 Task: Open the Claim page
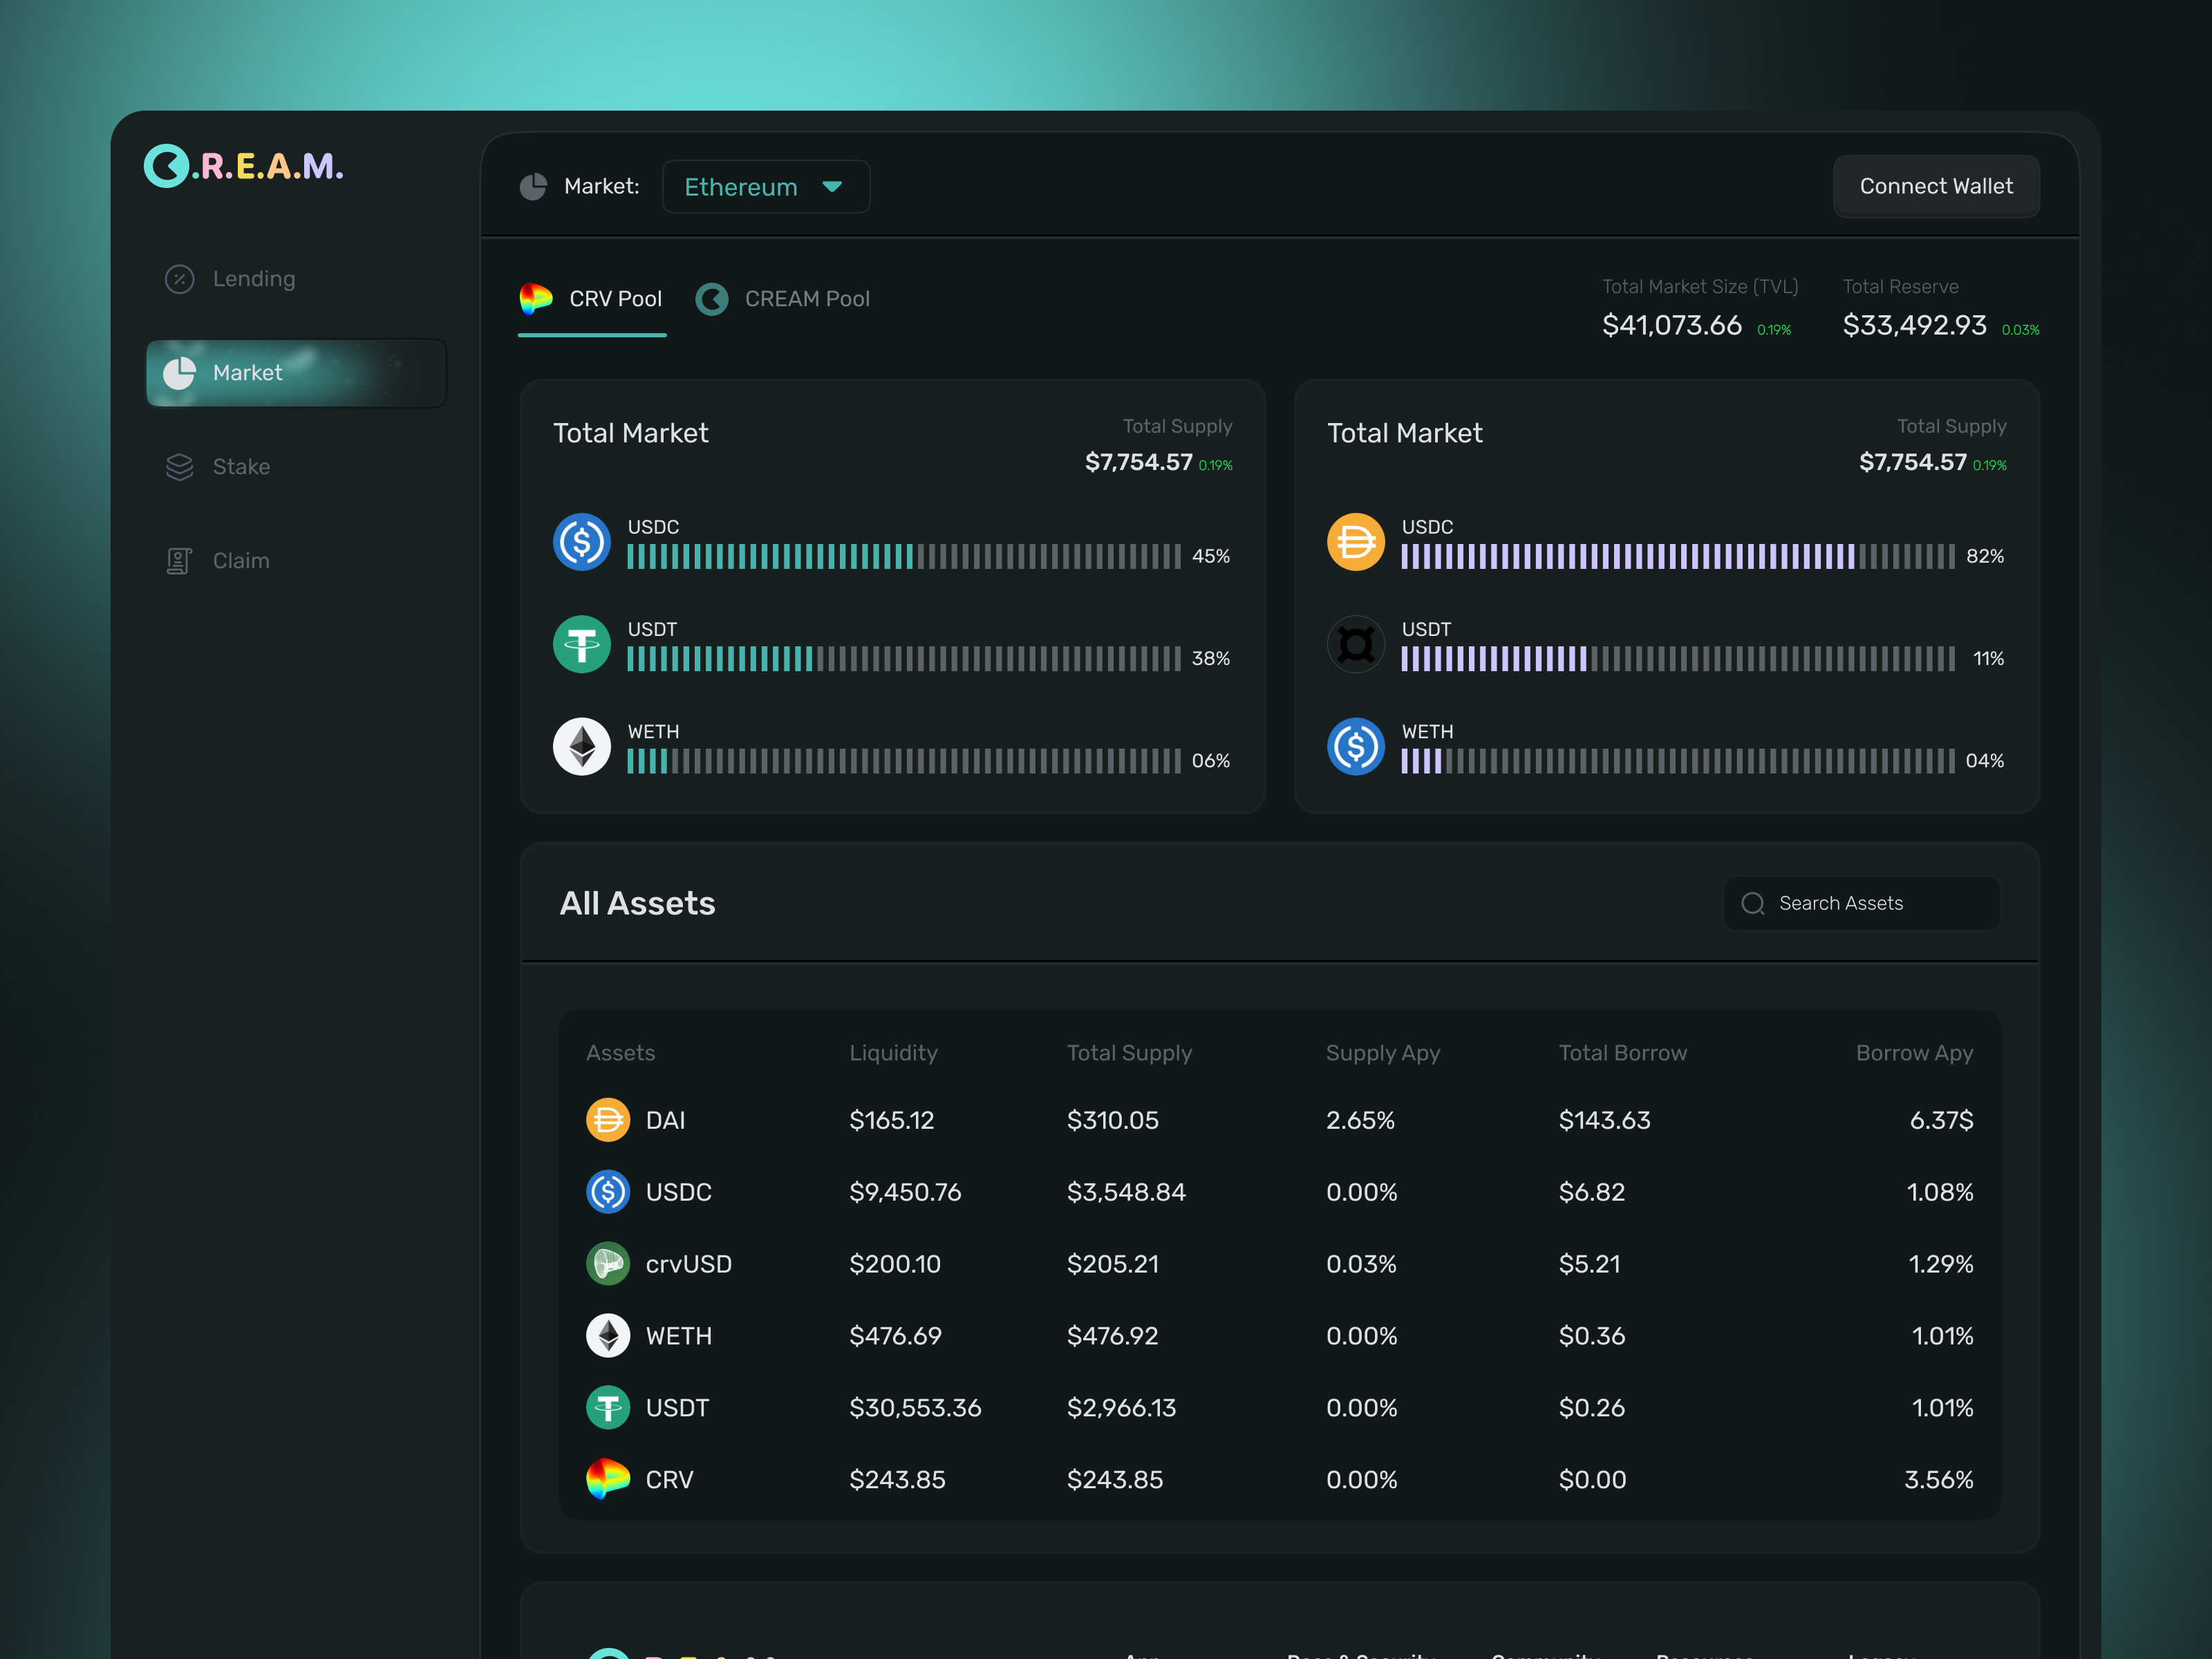[x=296, y=561]
